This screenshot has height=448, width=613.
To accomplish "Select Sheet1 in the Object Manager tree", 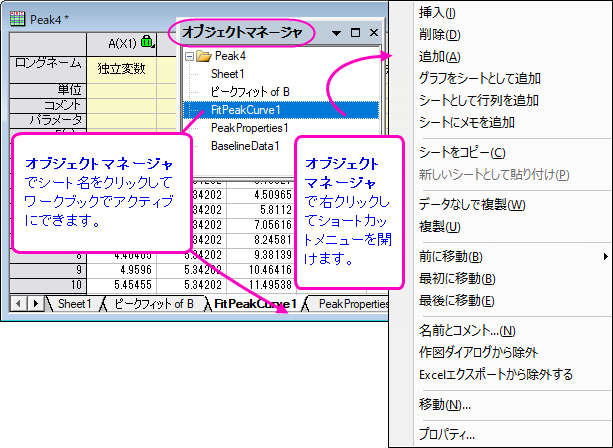I will click(x=228, y=74).
